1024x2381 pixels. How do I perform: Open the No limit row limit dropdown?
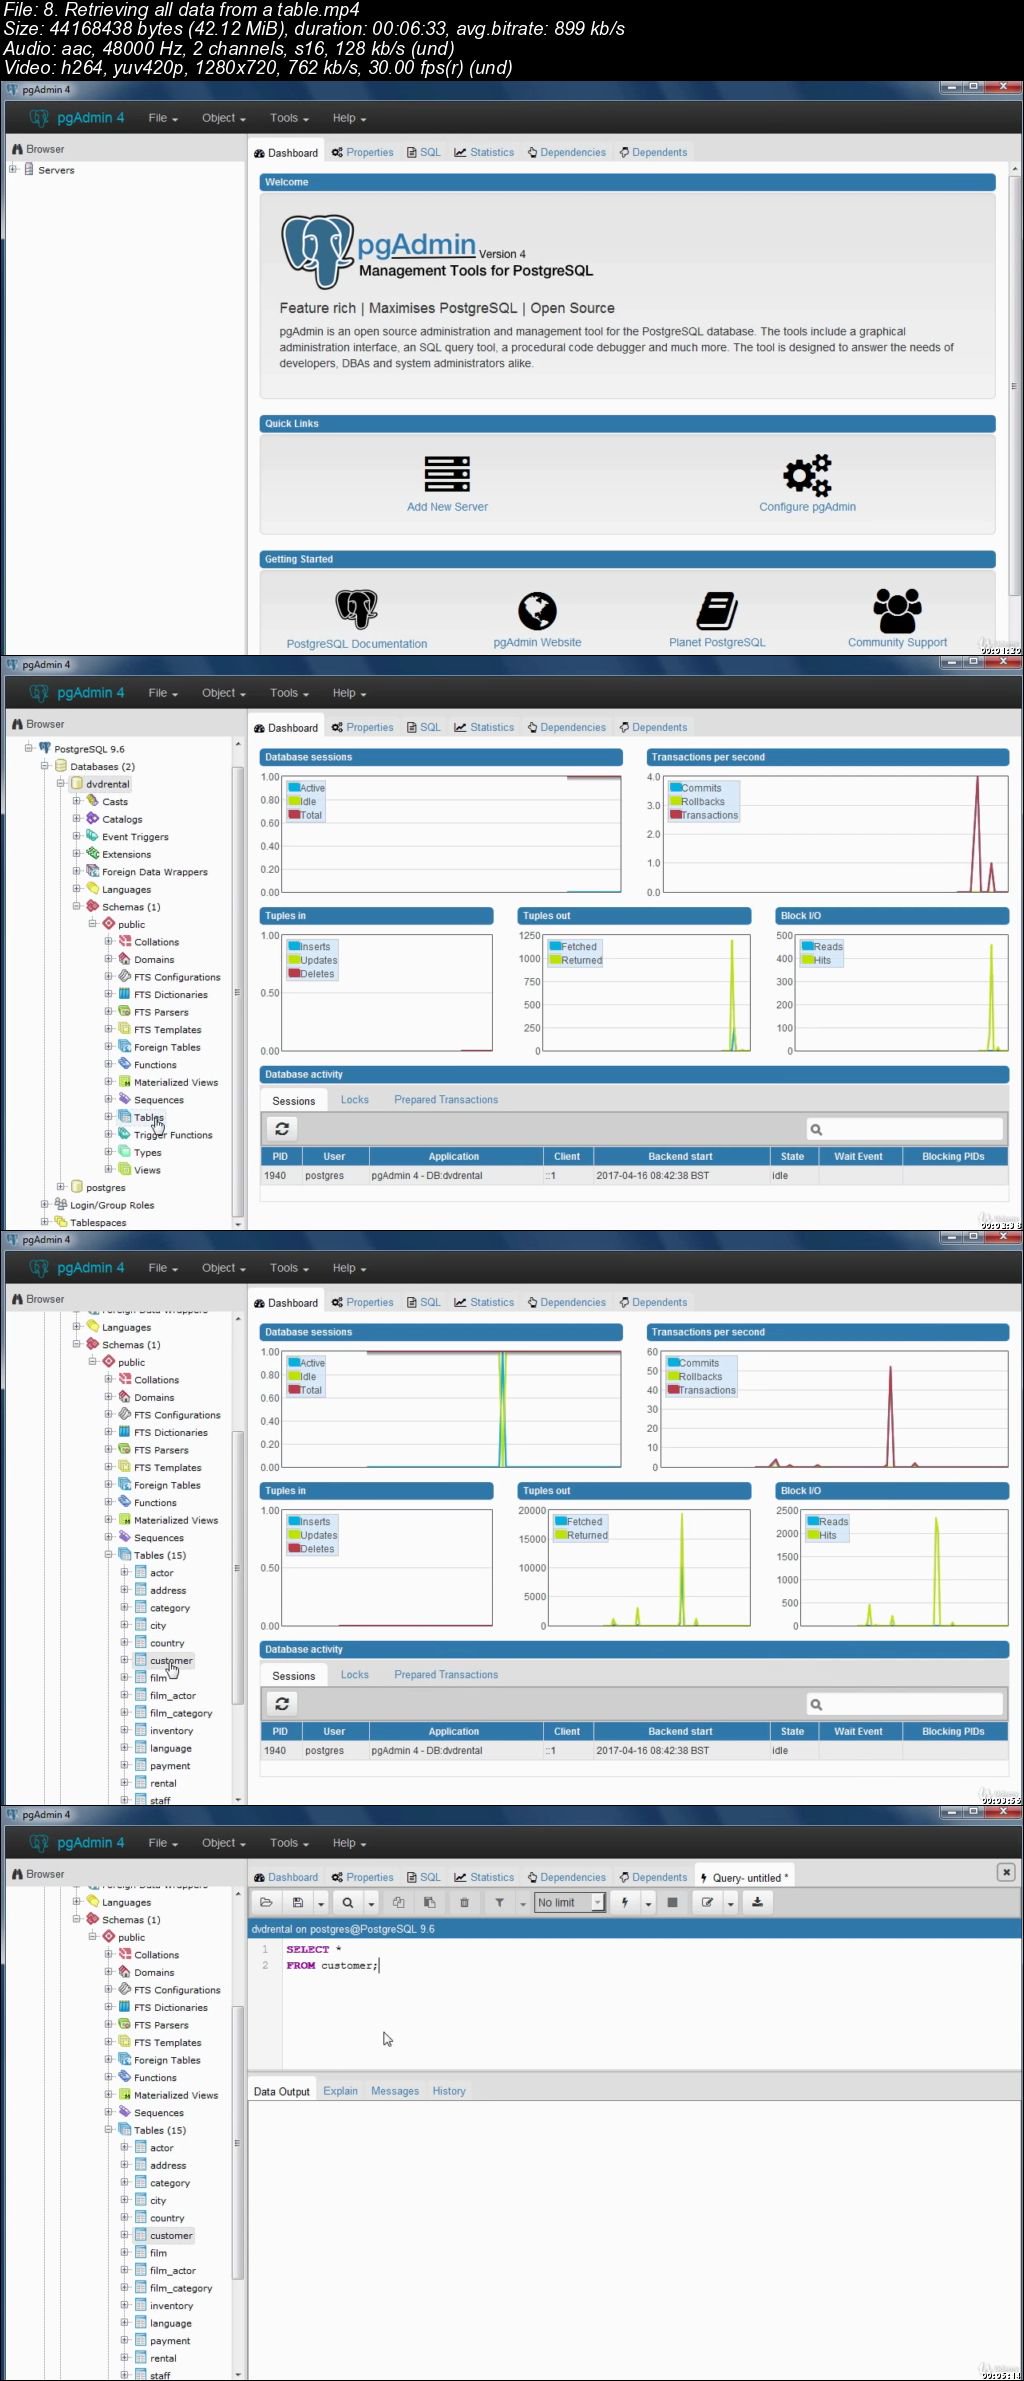[x=570, y=1902]
